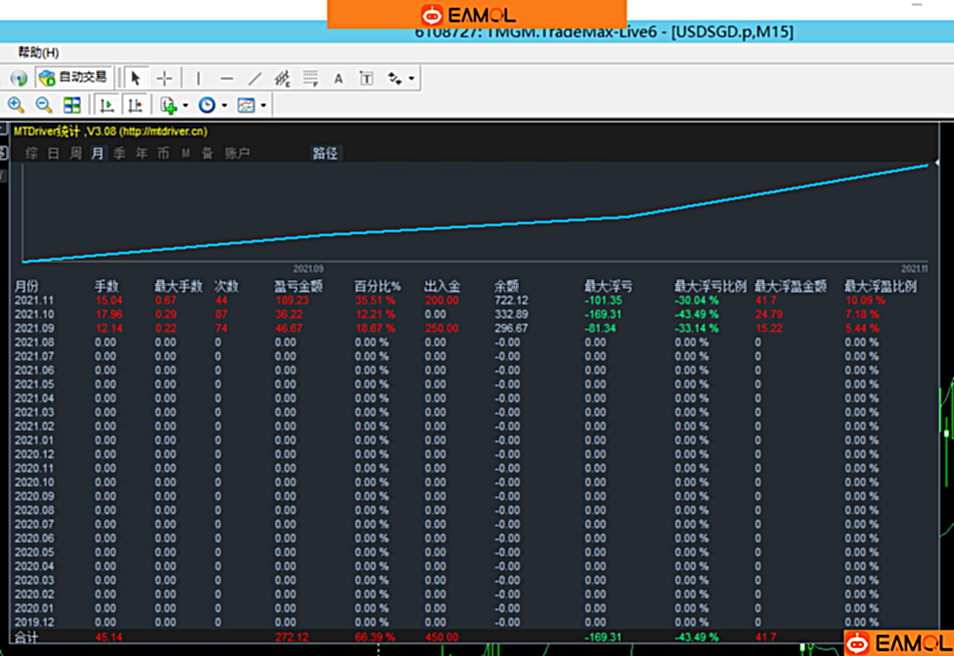Open the 帮助(H) help menu
The width and height of the screenshot is (954, 656).
click(x=38, y=52)
